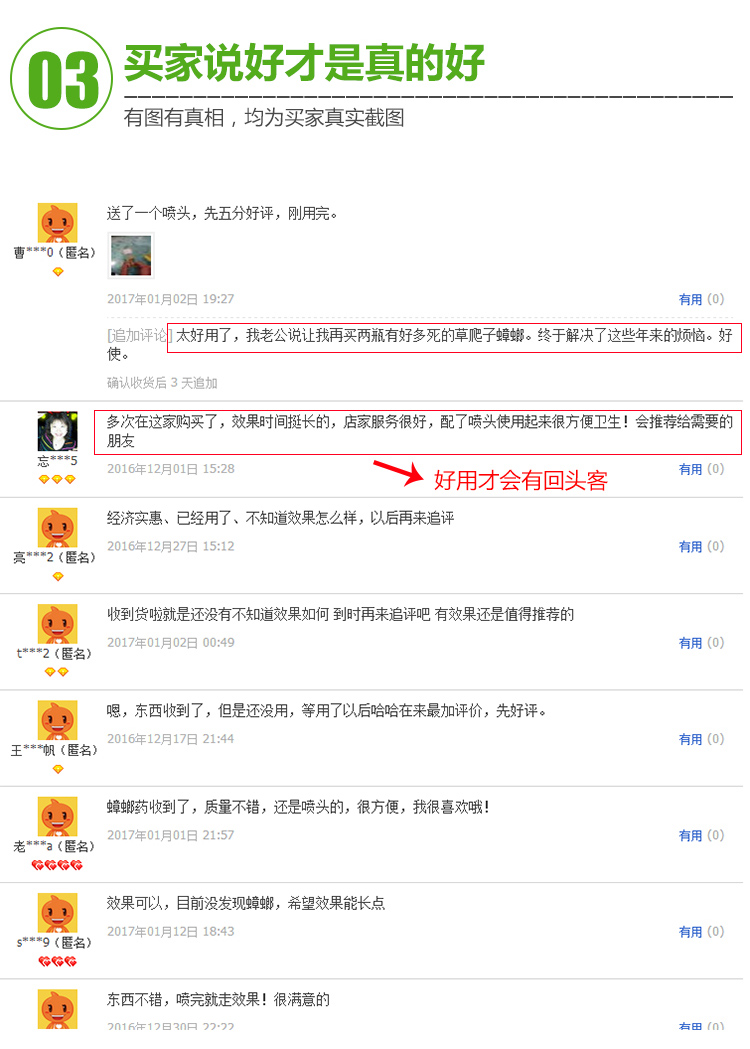750x1049 pixels.
Task: Click avatar of user 曹***0
Action: [x=58, y=223]
